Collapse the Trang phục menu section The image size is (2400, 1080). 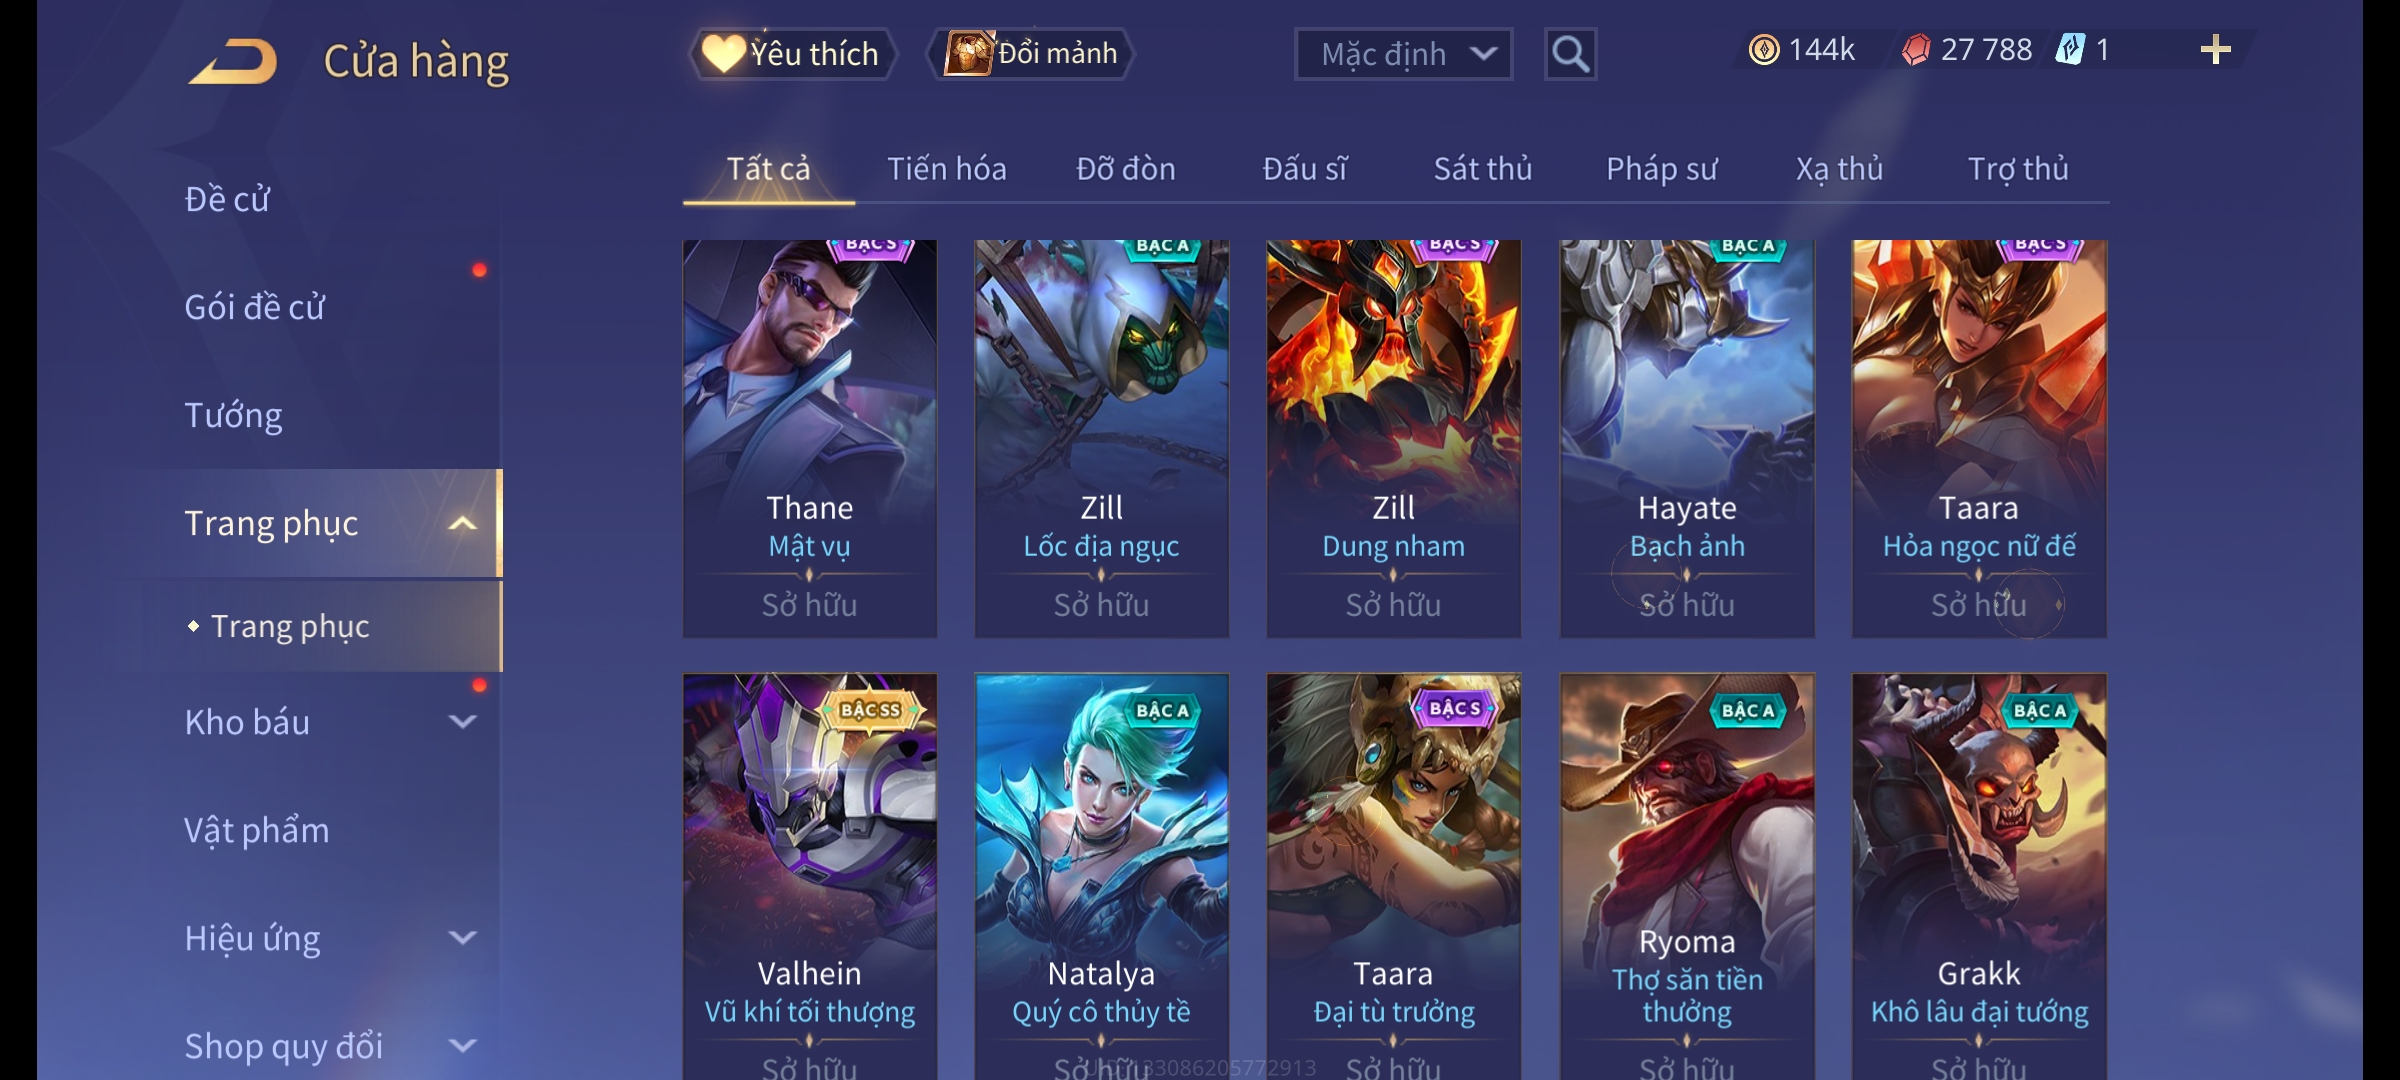462,523
